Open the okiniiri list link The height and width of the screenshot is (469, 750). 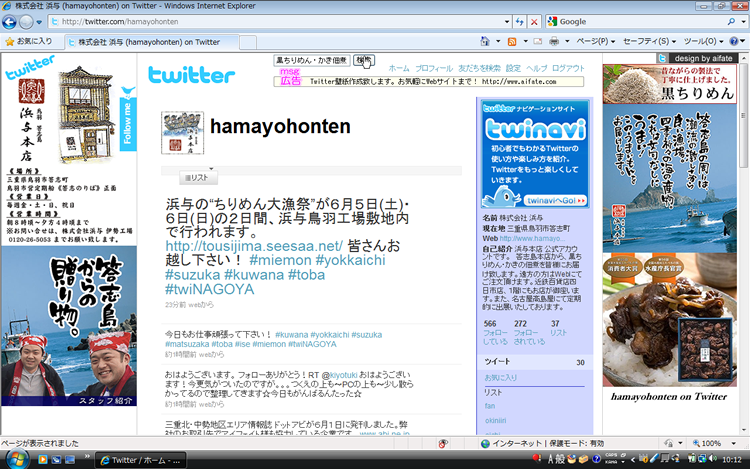point(496,421)
